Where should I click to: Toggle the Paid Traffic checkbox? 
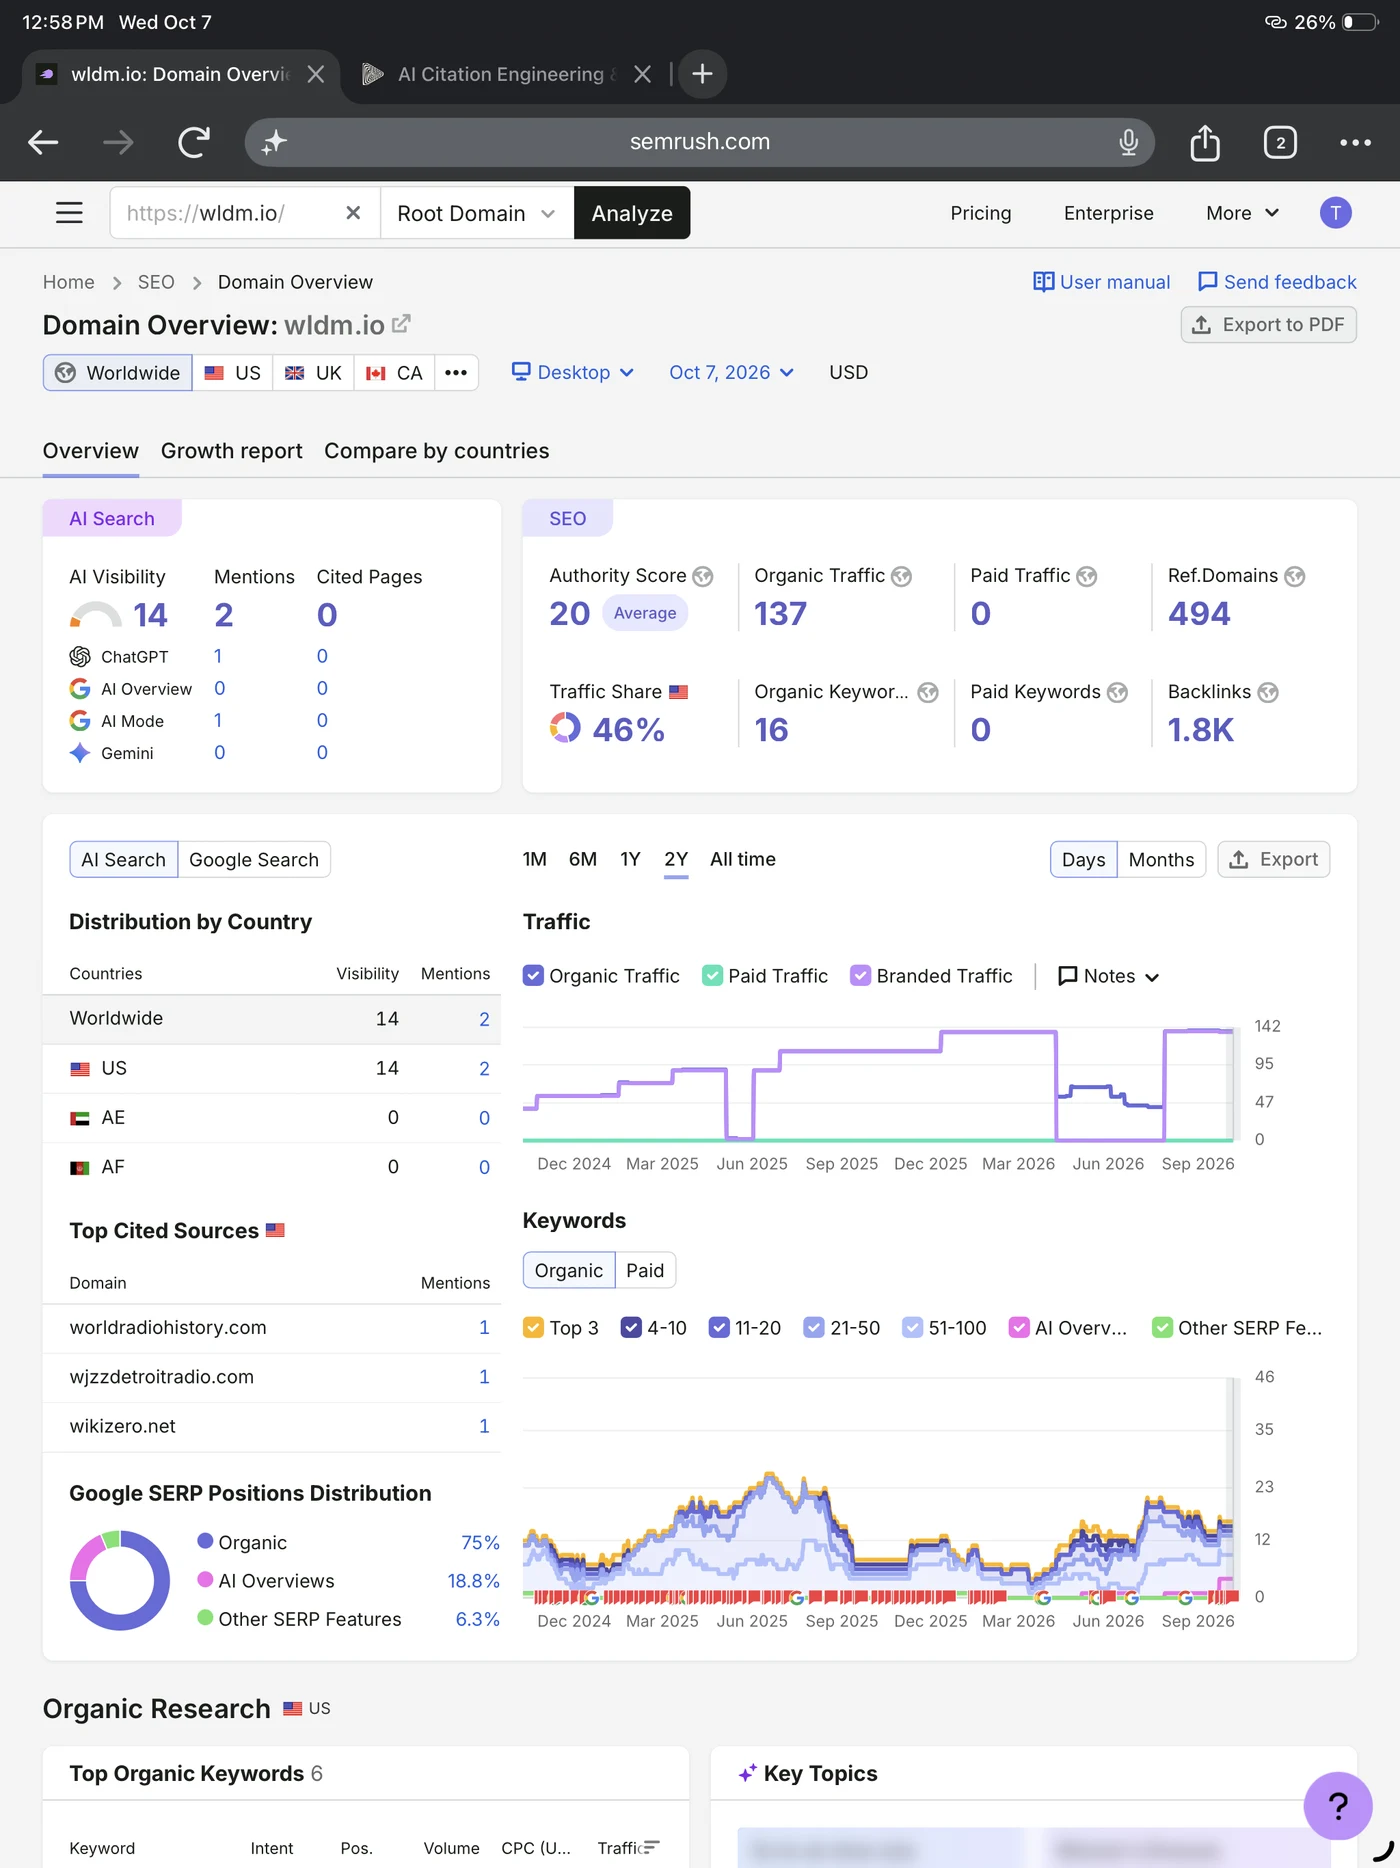coord(712,975)
